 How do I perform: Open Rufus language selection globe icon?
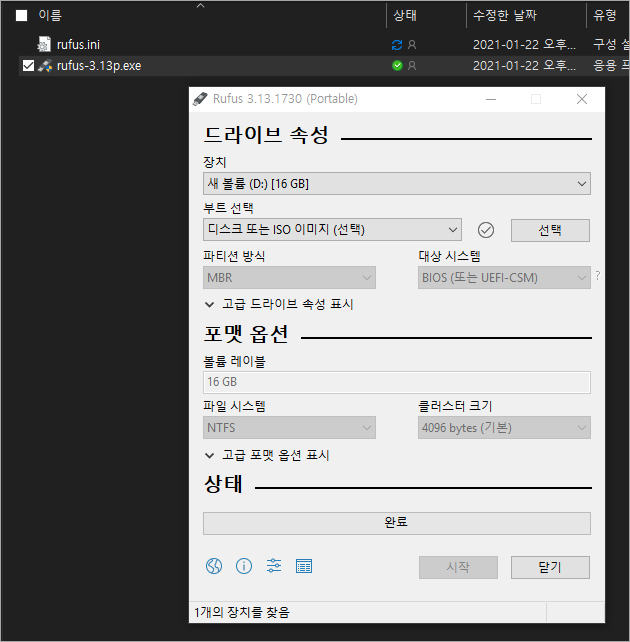(214, 566)
